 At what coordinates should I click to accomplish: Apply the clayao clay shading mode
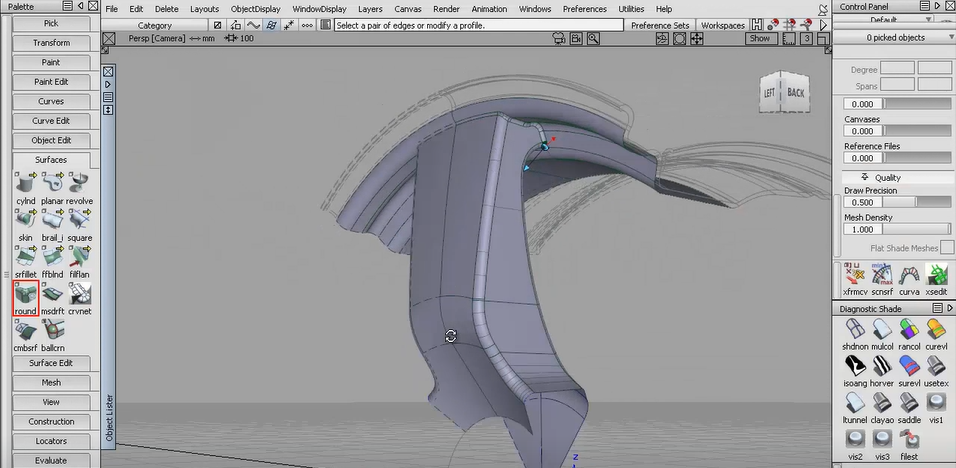pos(882,403)
